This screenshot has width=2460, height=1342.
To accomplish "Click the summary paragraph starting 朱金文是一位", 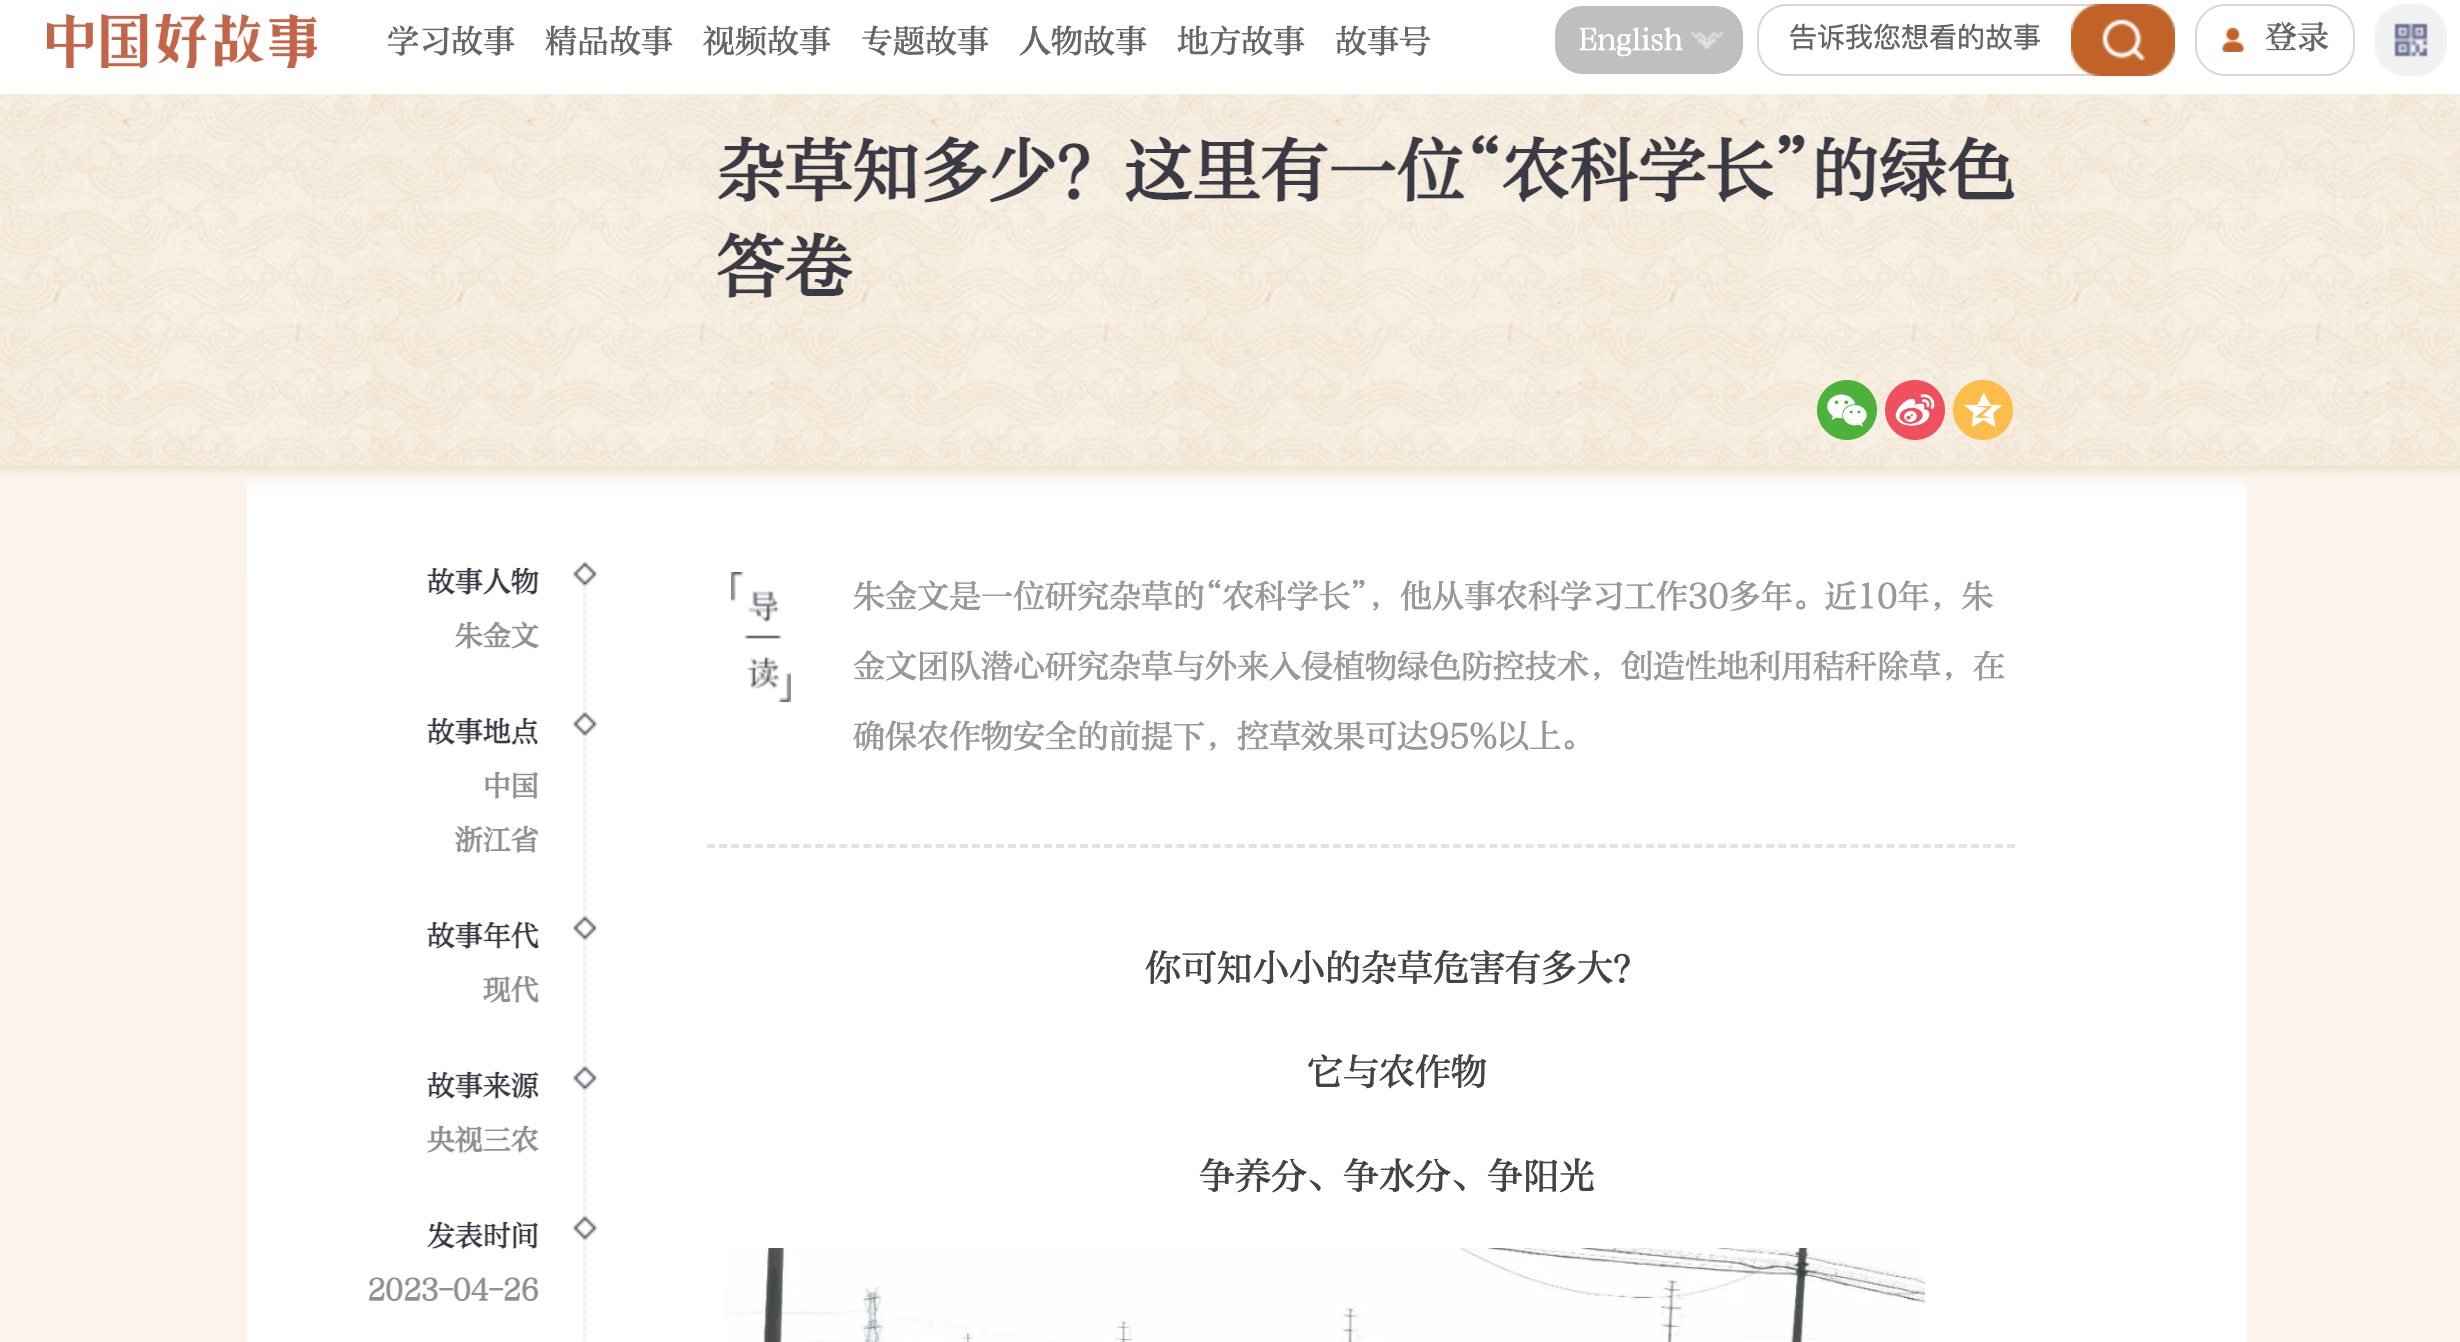I will point(1429,666).
